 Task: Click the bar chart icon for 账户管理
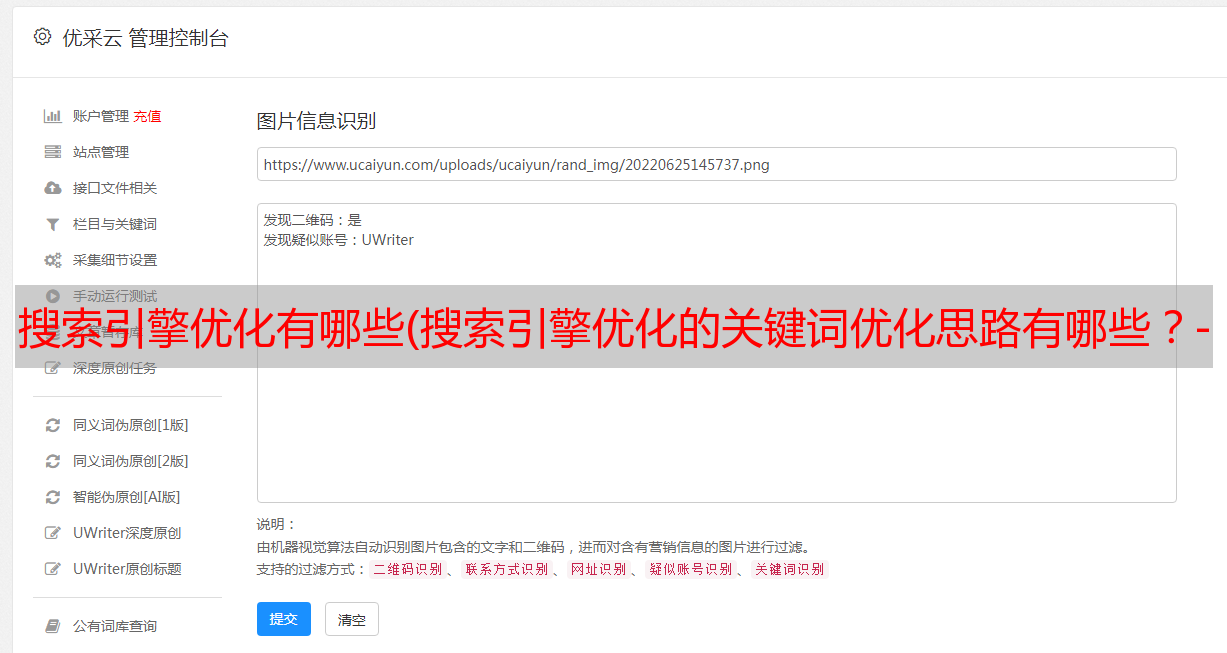click(x=53, y=116)
